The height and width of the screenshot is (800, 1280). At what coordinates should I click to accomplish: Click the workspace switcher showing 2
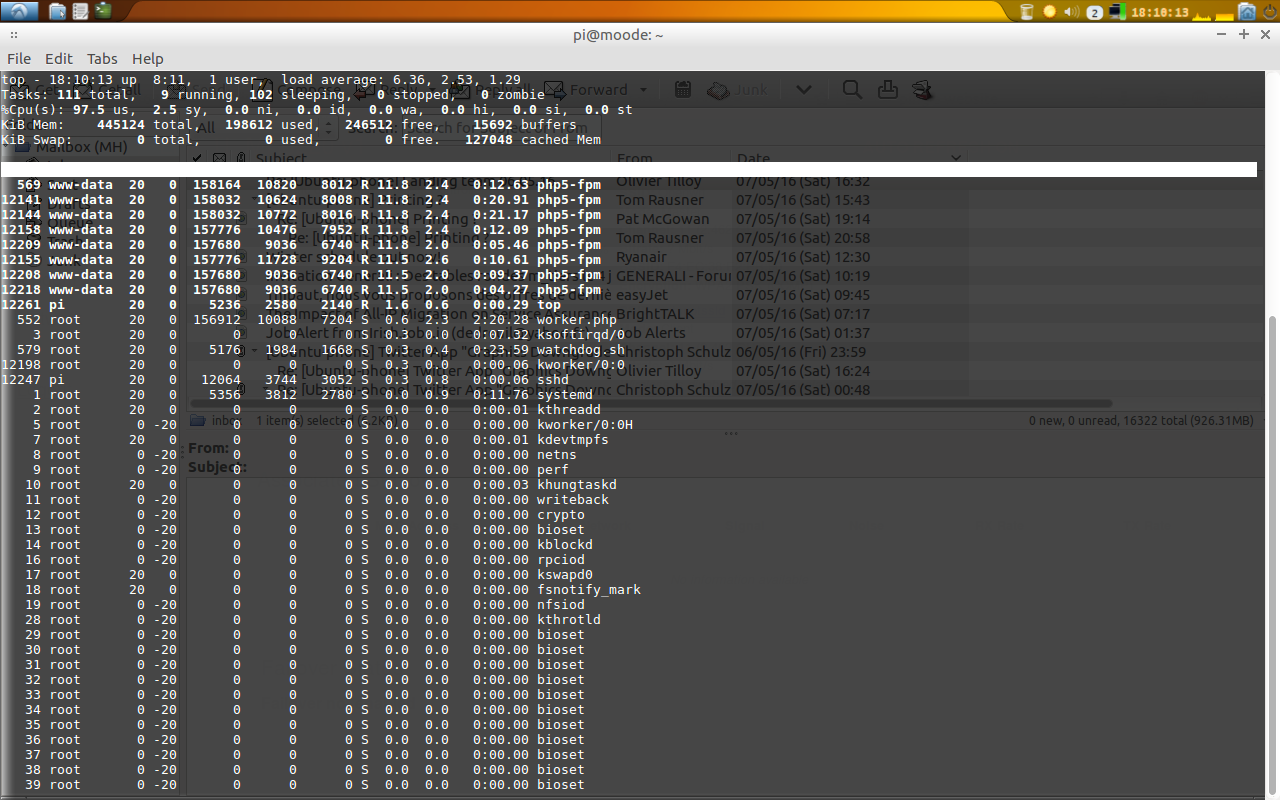tap(1095, 12)
